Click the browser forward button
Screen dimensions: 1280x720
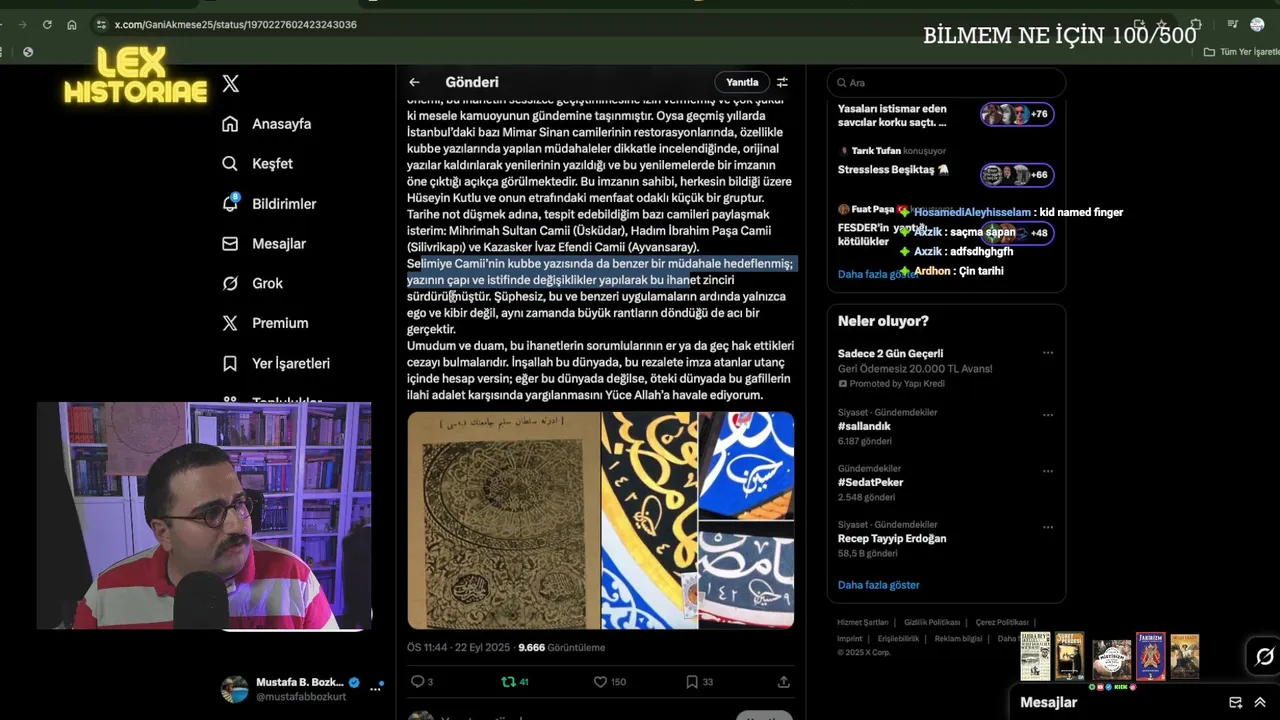[22, 24]
